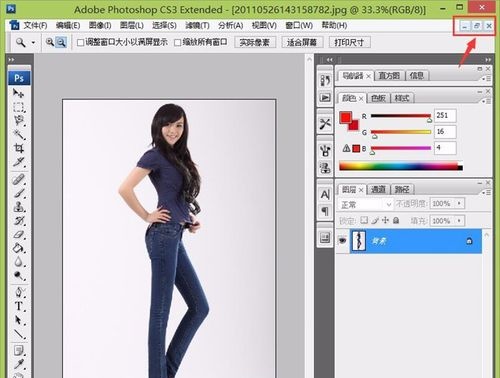This screenshot has height=378, width=500.
Task: Select the Magic Wand tool
Action: [x=19, y=134]
